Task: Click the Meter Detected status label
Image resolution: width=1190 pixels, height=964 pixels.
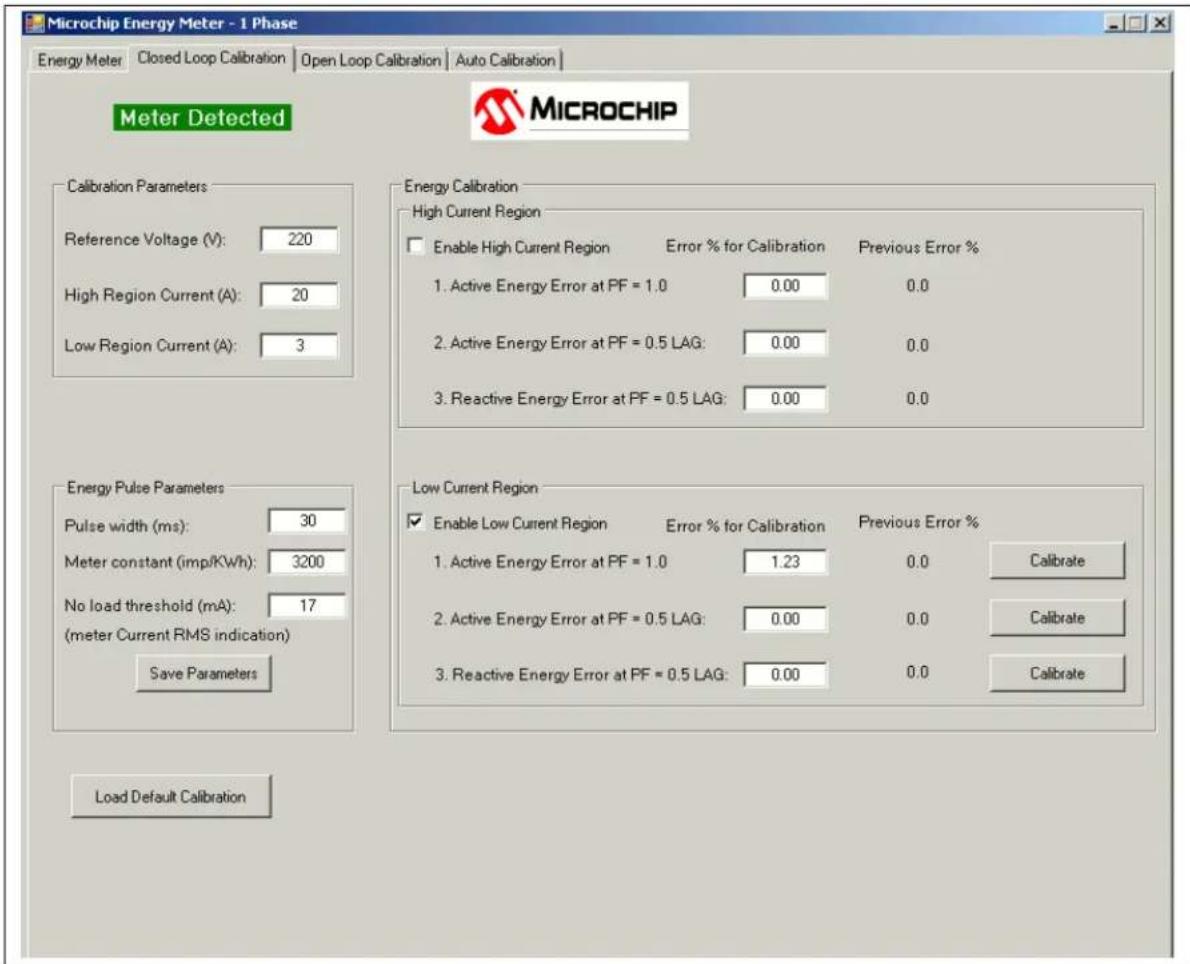Action: 203,118
